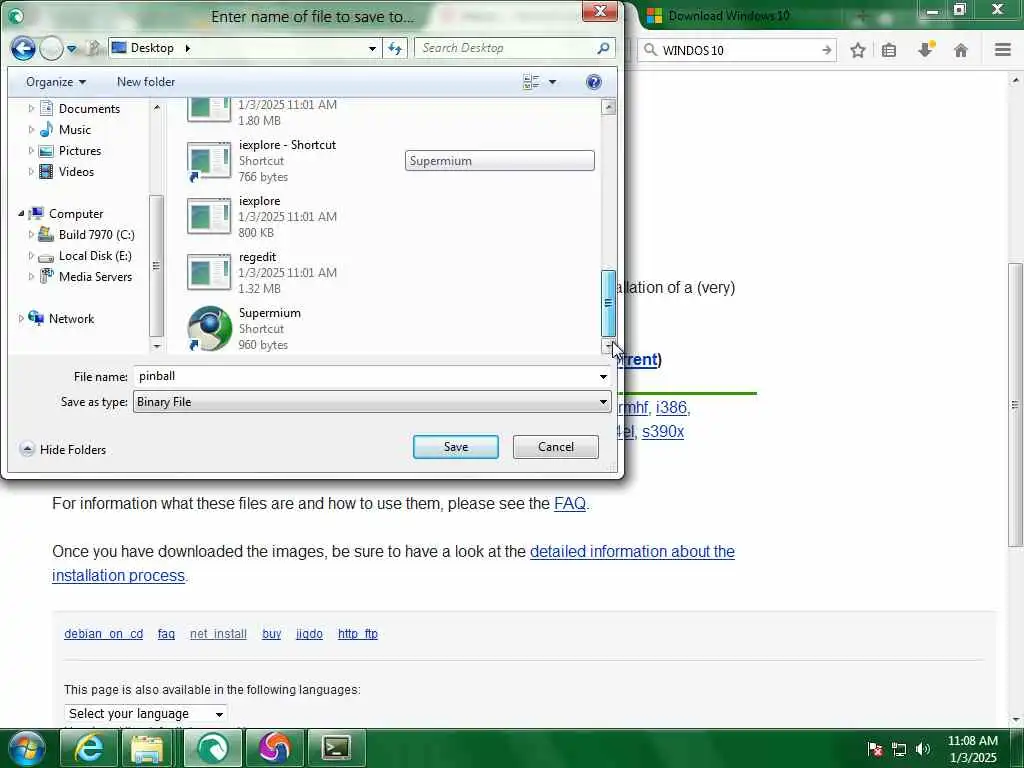This screenshot has height=768, width=1024.
Task: Open the browser downloads arrow icon
Action: tap(926, 50)
